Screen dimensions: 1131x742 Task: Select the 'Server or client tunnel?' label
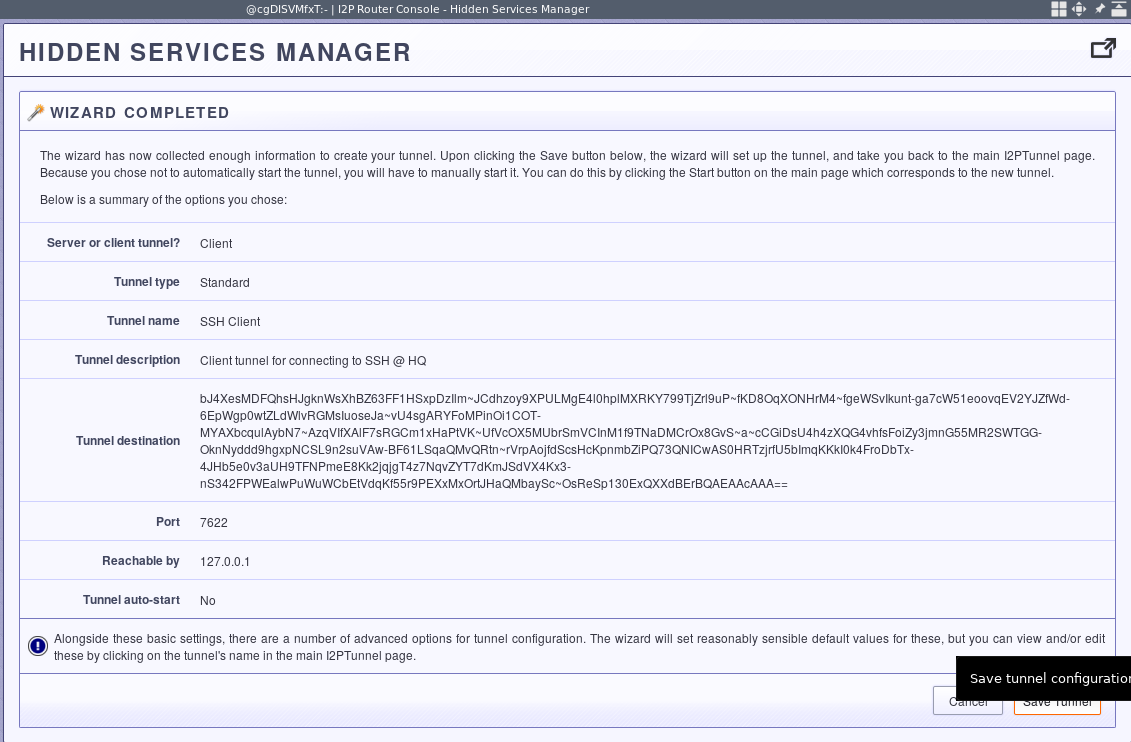(113, 243)
